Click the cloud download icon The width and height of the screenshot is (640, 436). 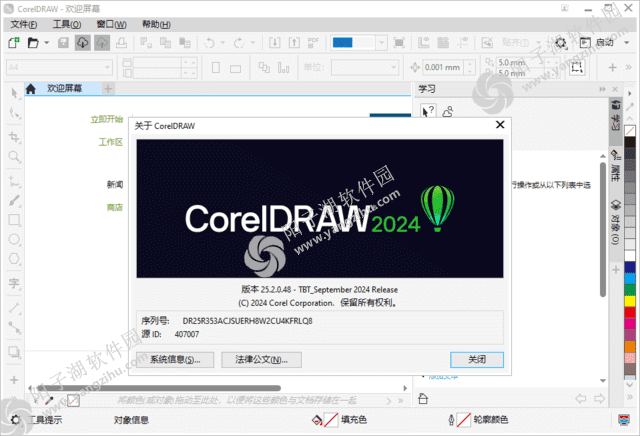[x=82, y=42]
